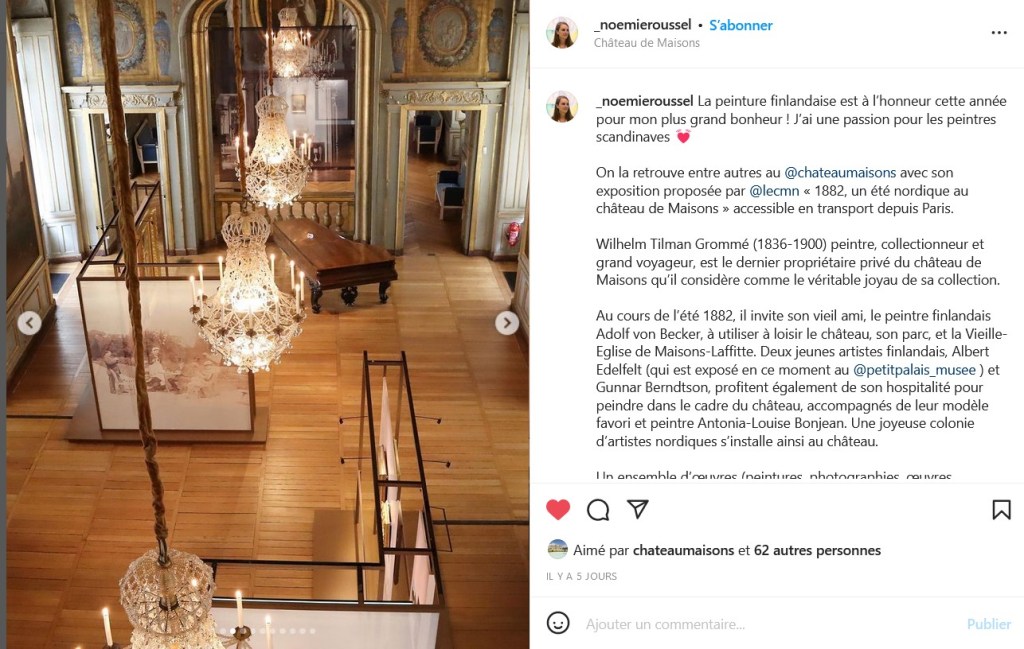Image resolution: width=1024 pixels, height=649 pixels.
Task: Click the S'abonner follow link
Action: 741,25
